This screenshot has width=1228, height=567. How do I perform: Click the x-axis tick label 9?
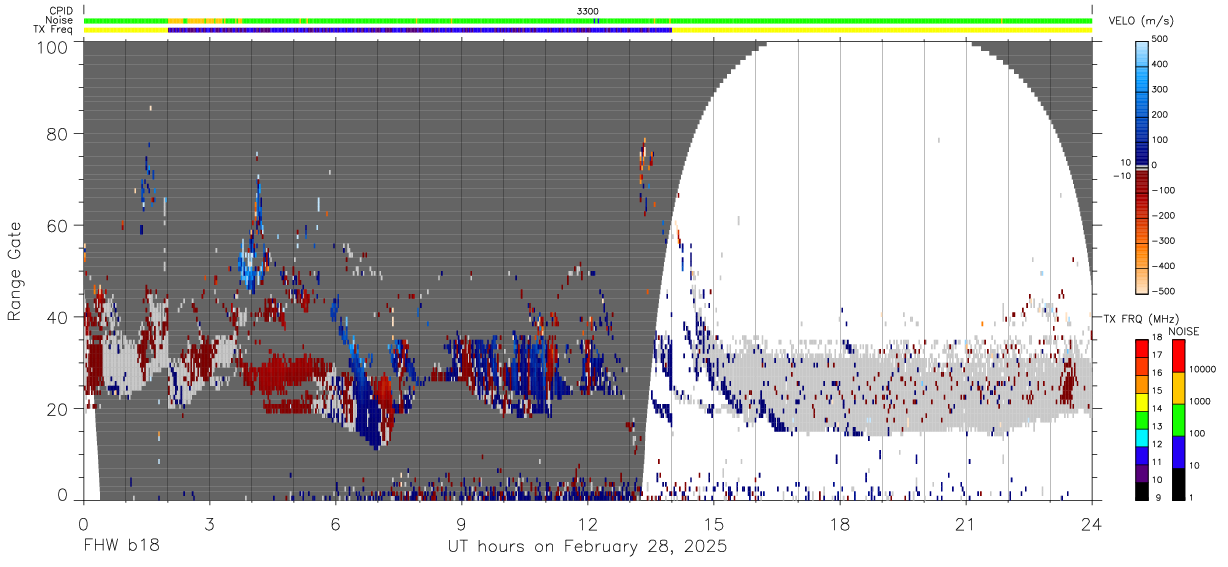461,522
